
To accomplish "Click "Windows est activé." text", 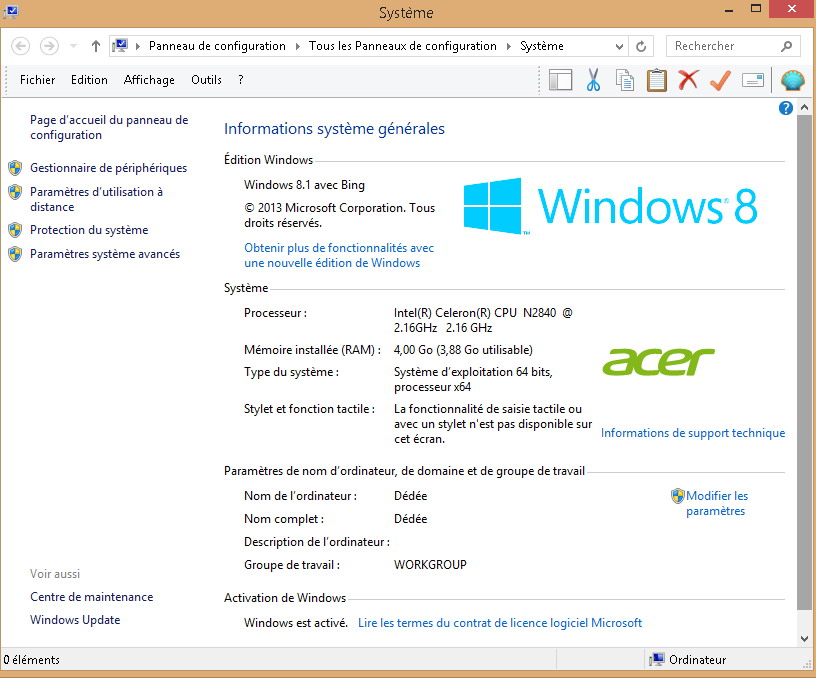I will click(296, 623).
